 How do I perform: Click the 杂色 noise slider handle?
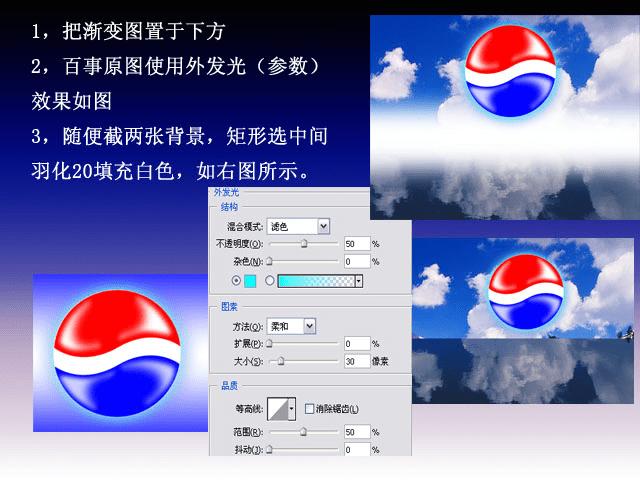click(x=269, y=261)
